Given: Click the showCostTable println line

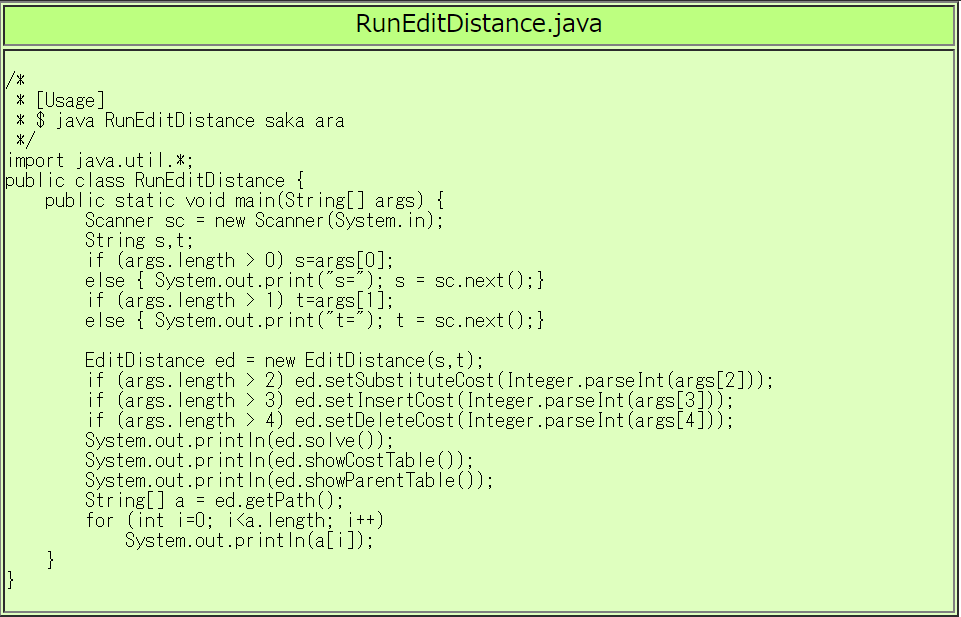Looking at the screenshot, I should [279, 461].
